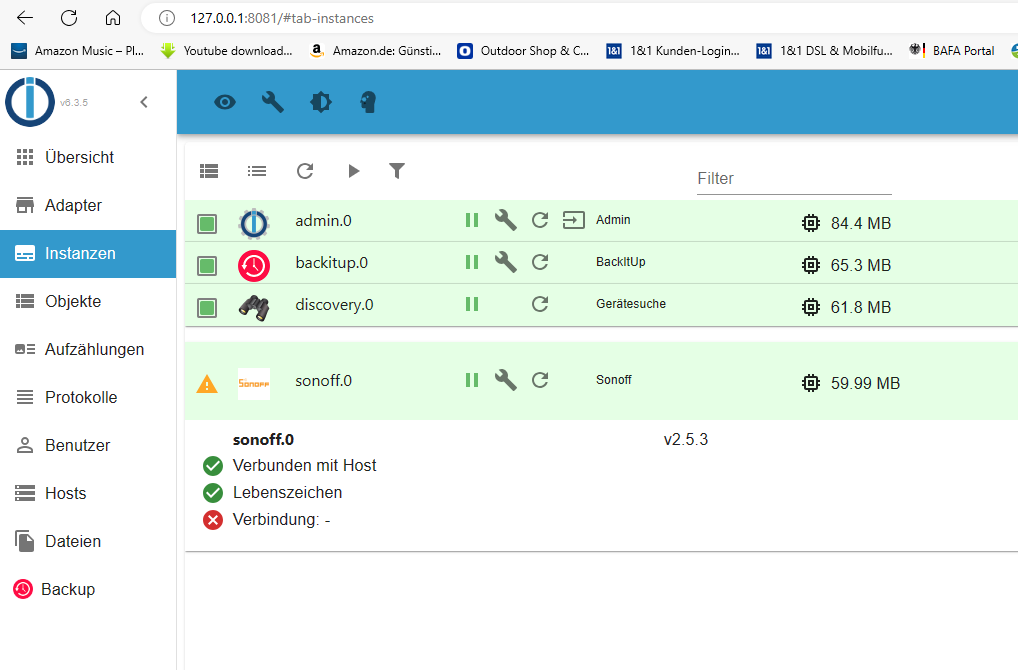Click sonoff.0 warning triangle icon

coord(207,384)
